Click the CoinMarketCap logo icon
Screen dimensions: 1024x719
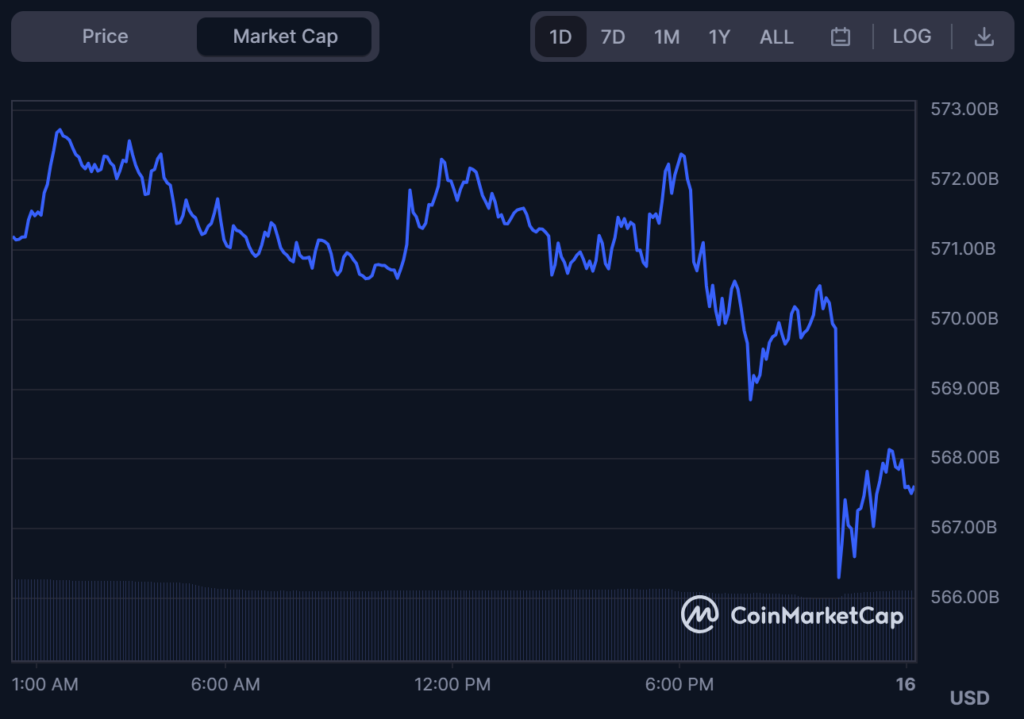point(700,615)
